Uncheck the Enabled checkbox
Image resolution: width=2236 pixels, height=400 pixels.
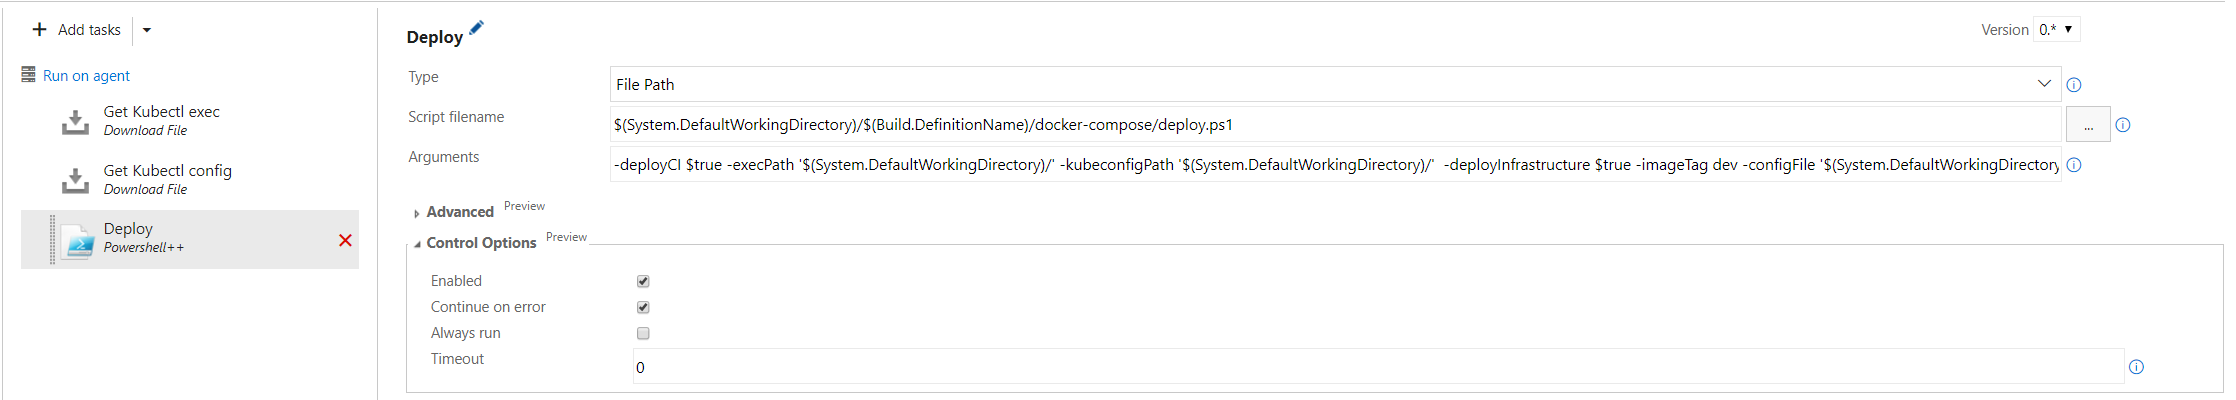643,281
